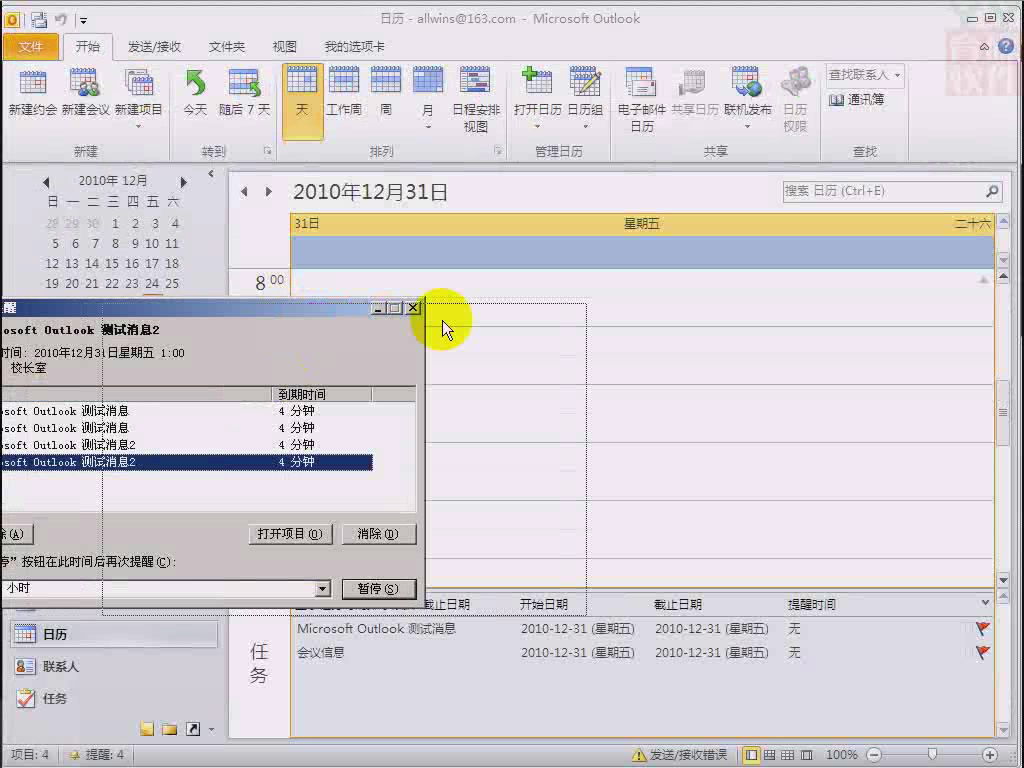Open the Customize Quick Access Toolbar dropdown
The width and height of the screenshot is (1024, 768).
[83, 20]
